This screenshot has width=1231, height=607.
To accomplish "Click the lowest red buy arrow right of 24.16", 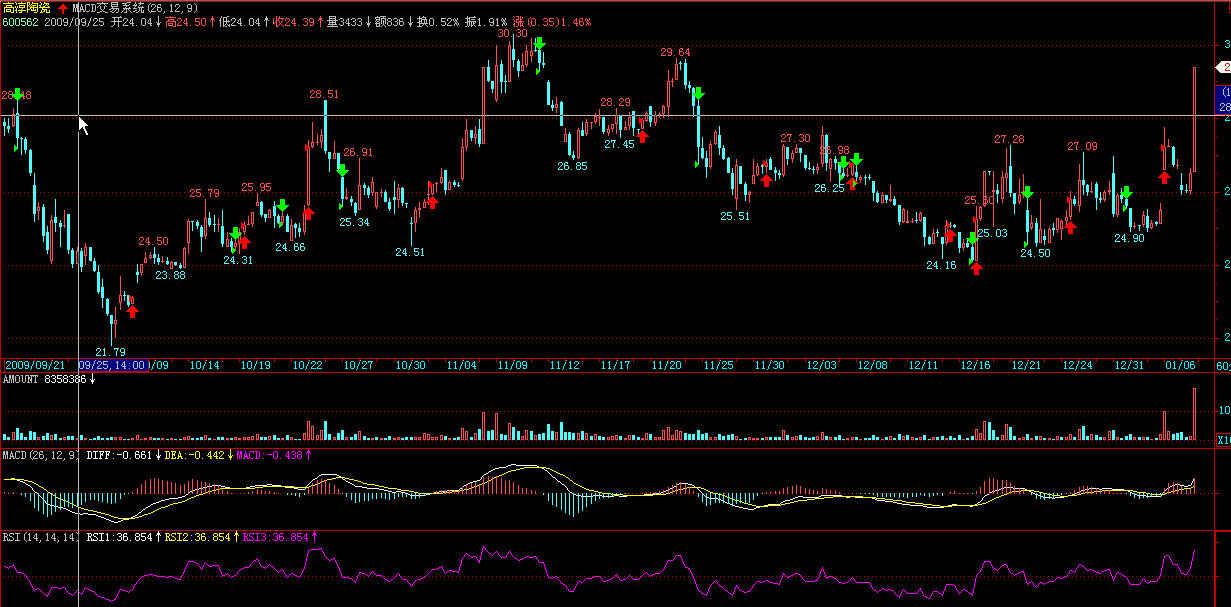I will pyautogui.click(x=976, y=268).
